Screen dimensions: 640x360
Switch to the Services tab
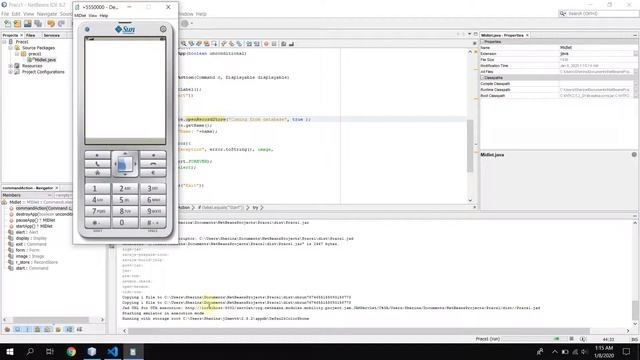pos(52,36)
